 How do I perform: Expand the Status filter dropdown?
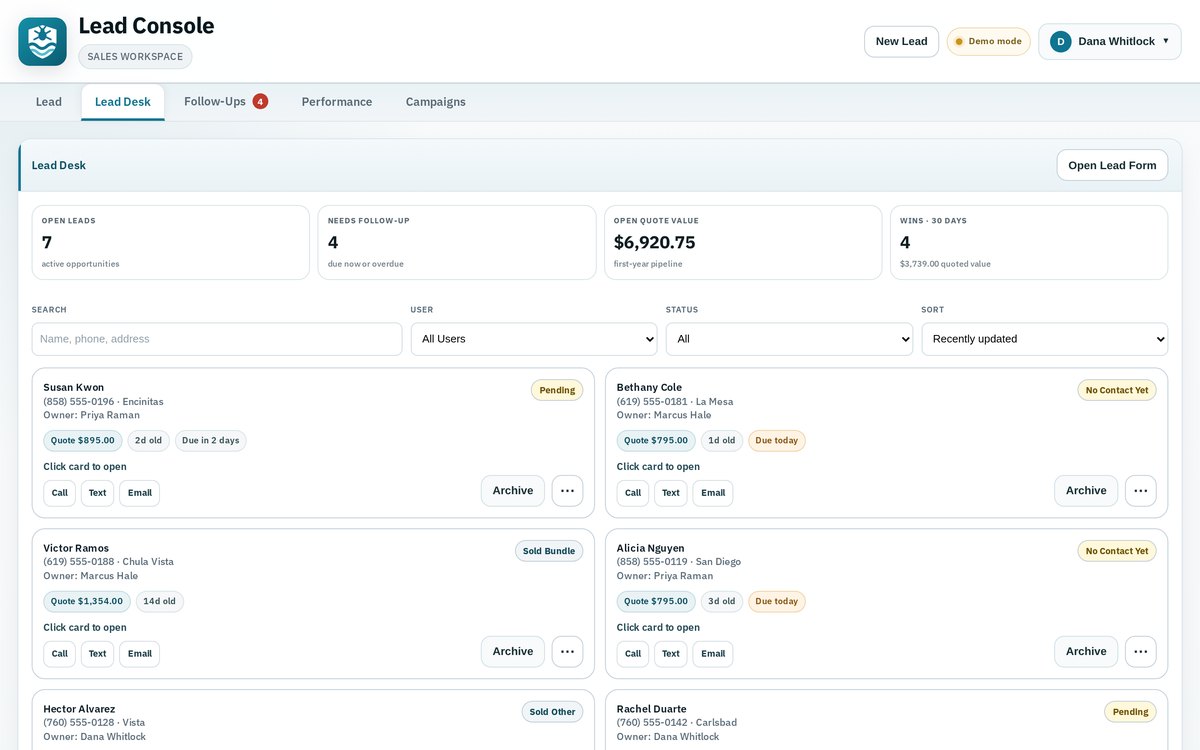789,339
